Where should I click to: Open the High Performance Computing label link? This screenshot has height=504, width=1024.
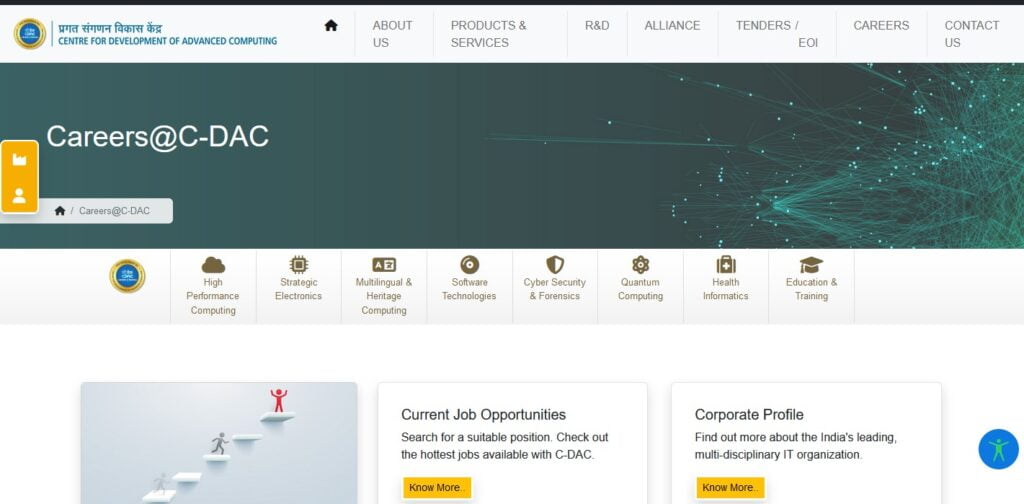click(x=213, y=296)
